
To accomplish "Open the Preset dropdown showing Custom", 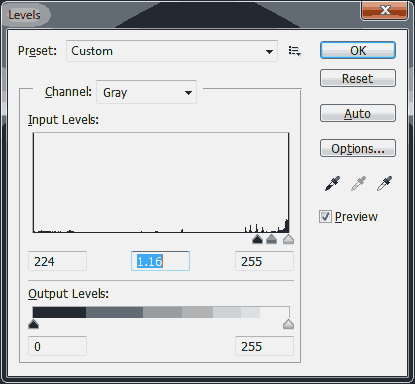I will pyautogui.click(x=172, y=51).
